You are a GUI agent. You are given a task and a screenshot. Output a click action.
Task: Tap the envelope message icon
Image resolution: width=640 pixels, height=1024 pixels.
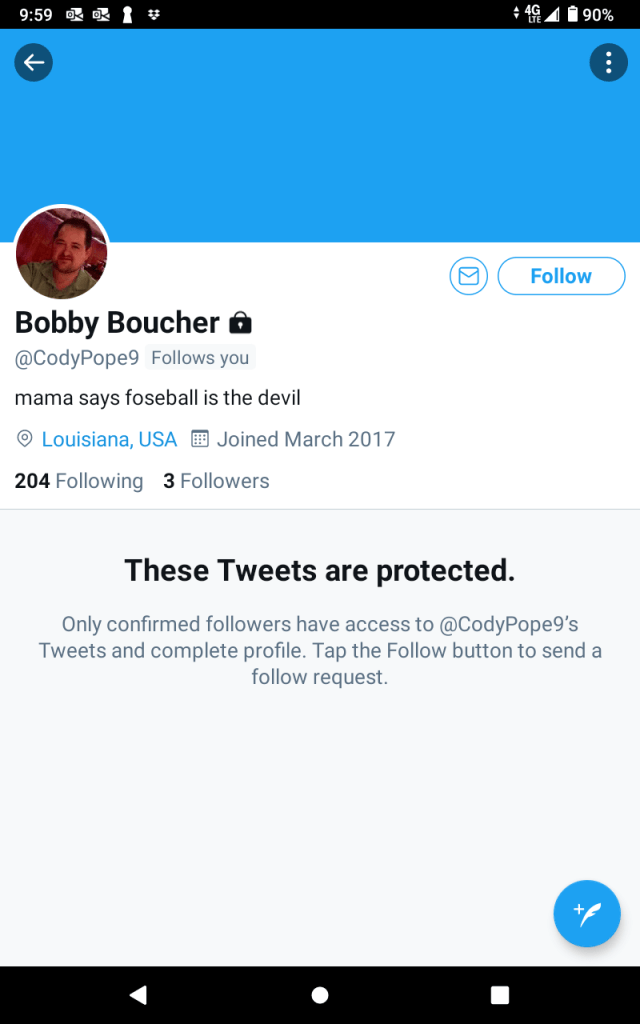point(468,276)
